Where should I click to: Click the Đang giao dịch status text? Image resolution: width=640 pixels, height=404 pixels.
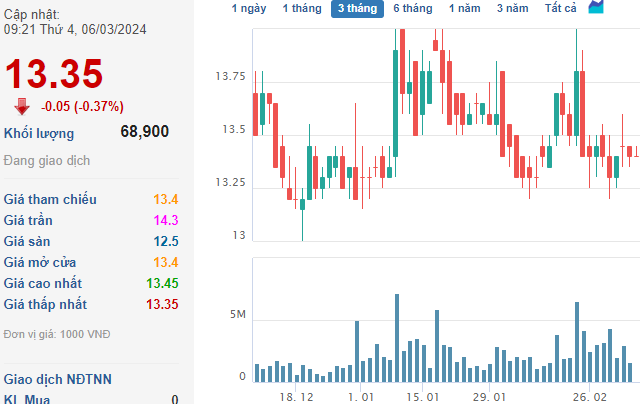[47, 160]
